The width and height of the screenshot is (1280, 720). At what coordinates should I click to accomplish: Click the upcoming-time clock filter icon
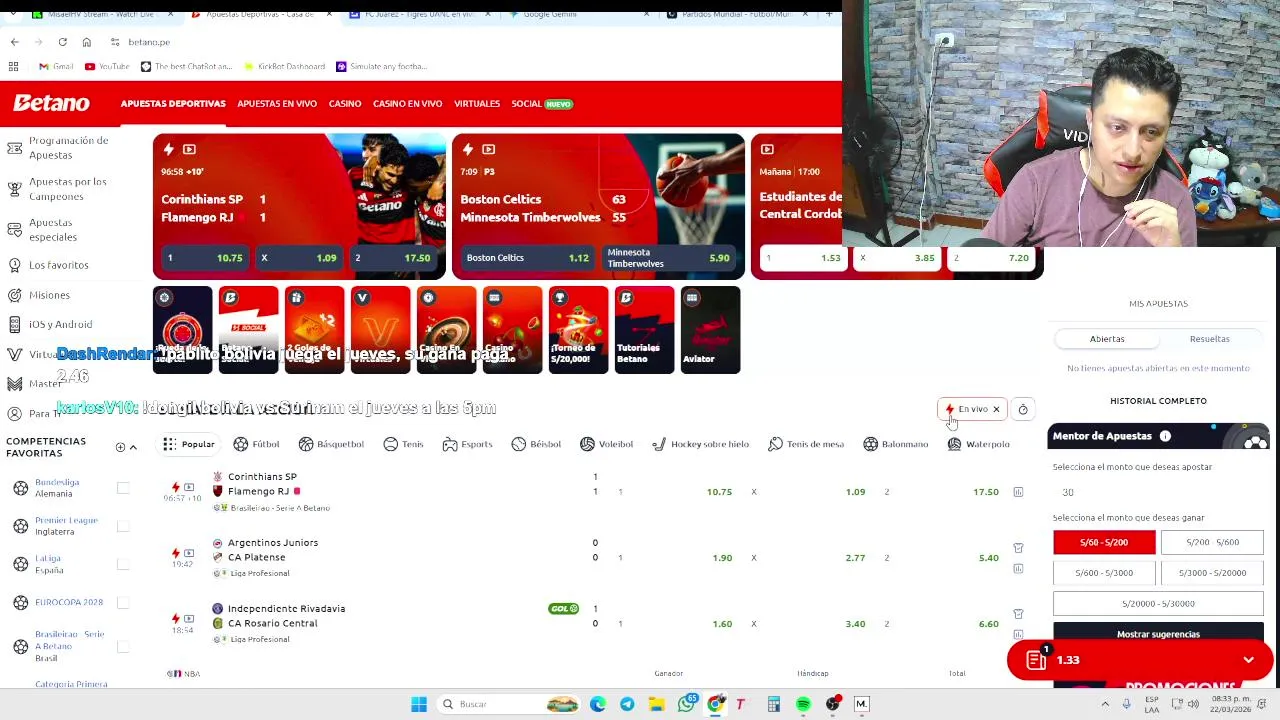[1023, 409]
